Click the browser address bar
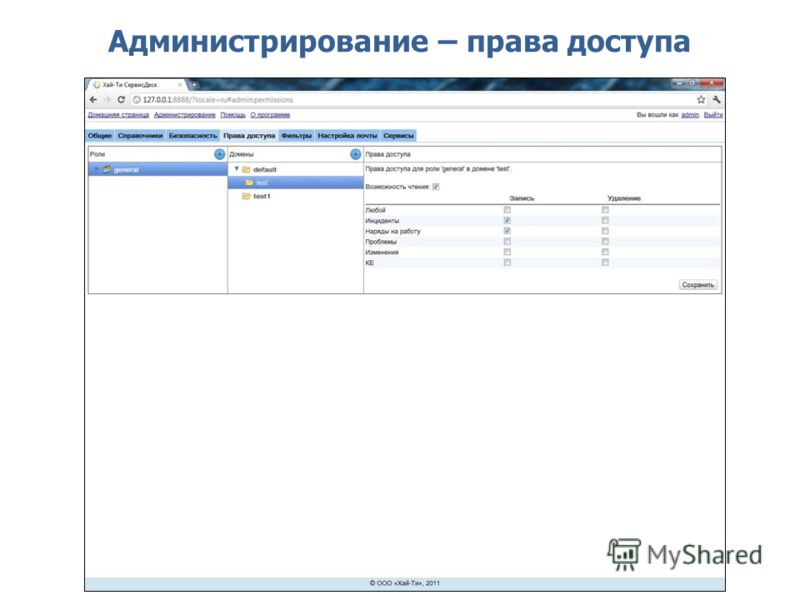Screen dimensions: 800x600 point(411,99)
